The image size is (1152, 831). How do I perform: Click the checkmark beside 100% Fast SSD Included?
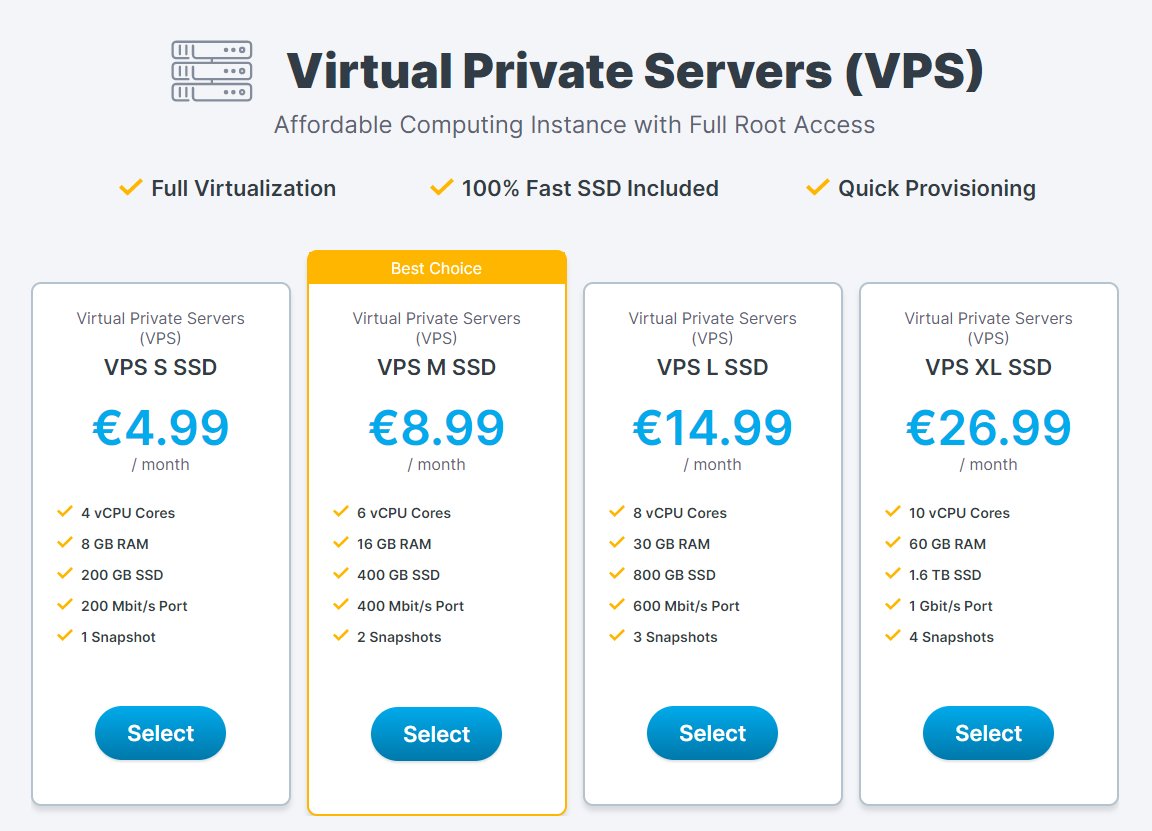[441, 187]
